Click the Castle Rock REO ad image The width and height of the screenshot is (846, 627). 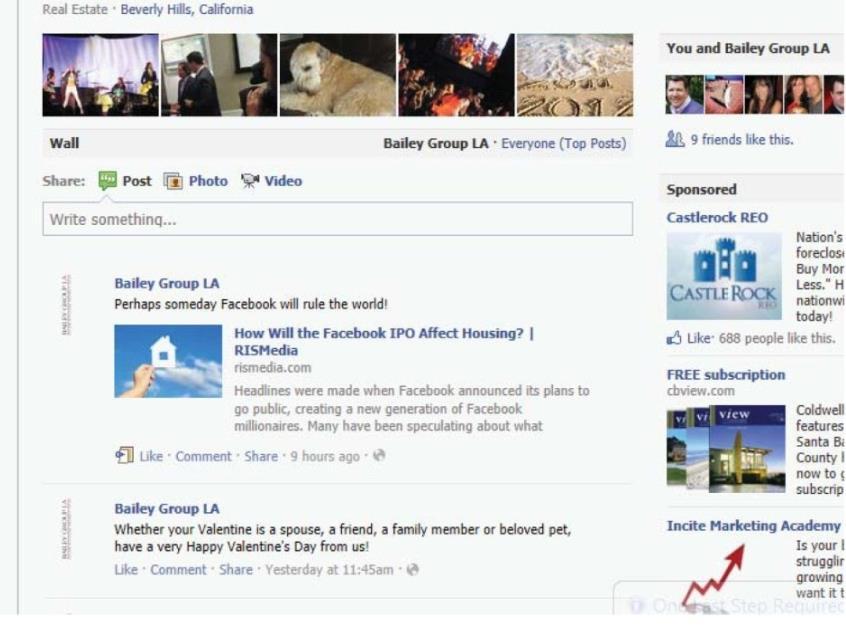[x=724, y=276]
